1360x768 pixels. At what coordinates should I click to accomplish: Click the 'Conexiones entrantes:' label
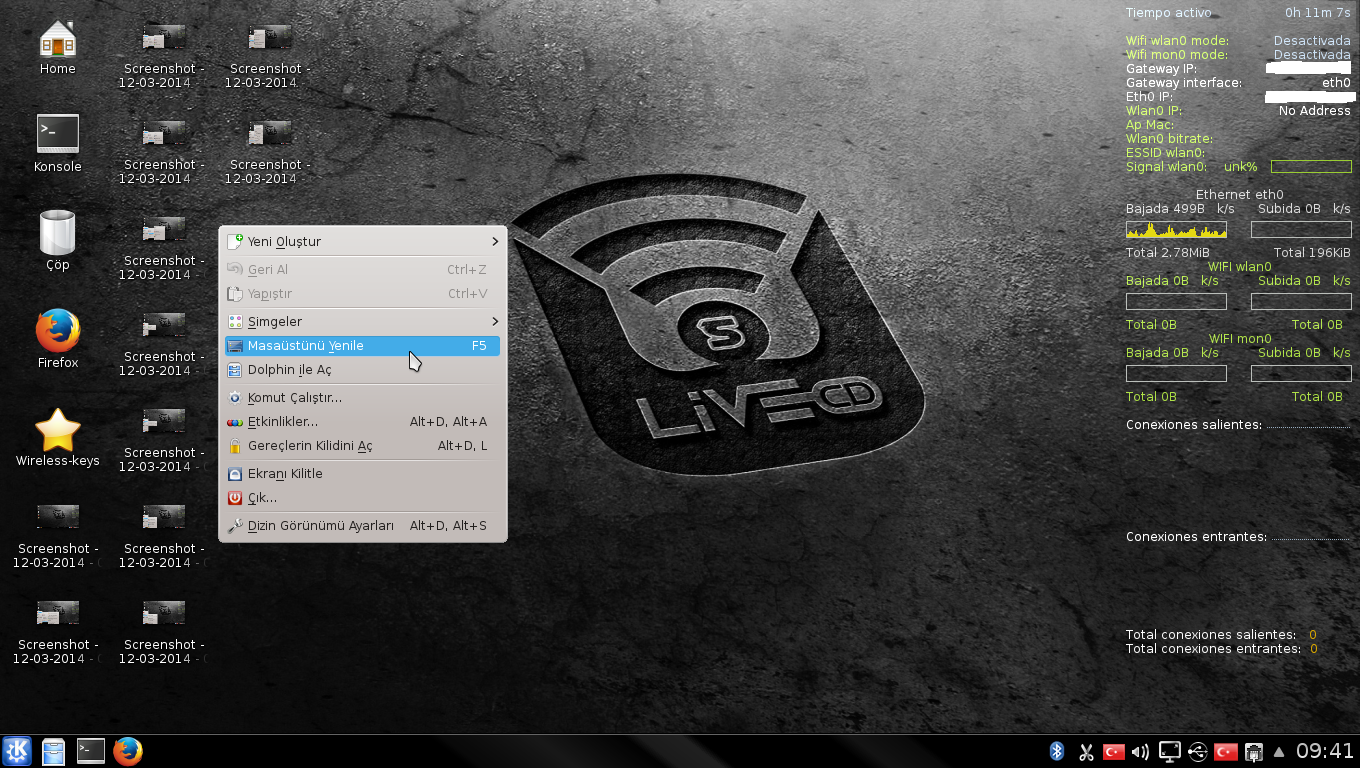pyautogui.click(x=1196, y=537)
